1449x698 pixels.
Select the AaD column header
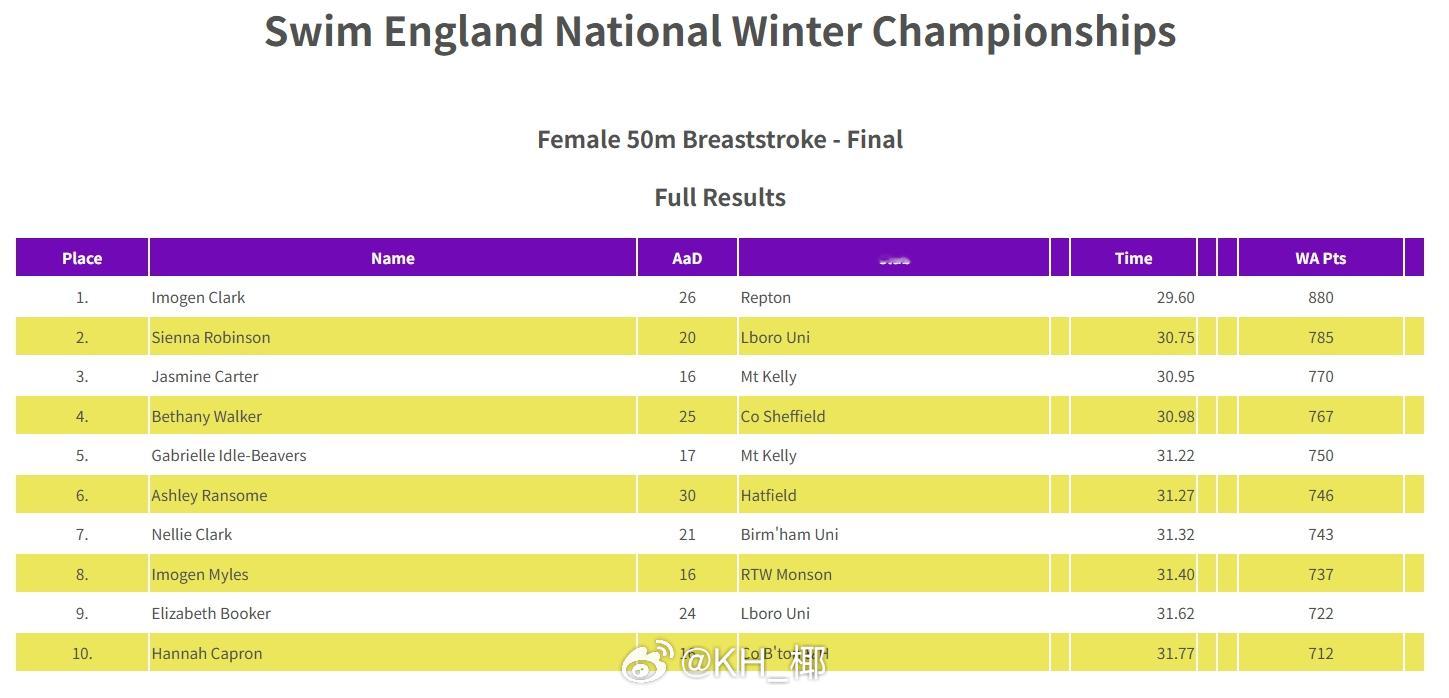[687, 258]
